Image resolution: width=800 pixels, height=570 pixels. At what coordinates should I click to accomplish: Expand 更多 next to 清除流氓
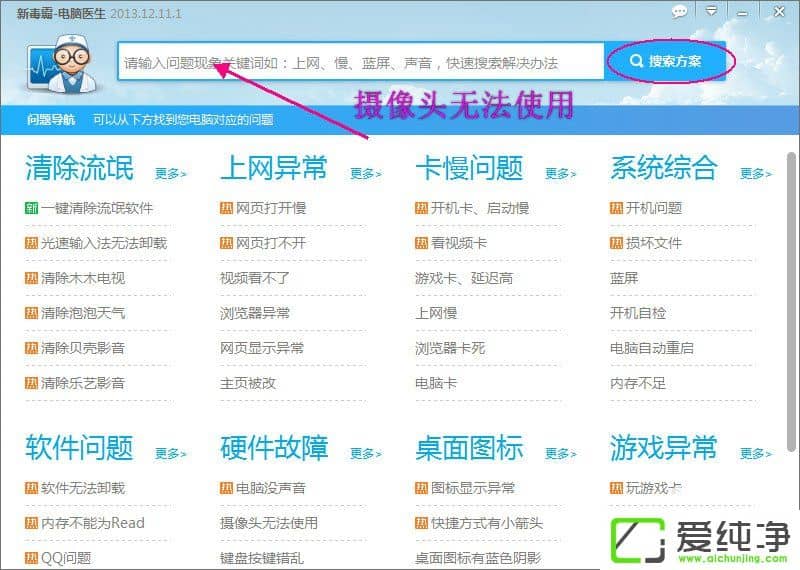(170, 174)
